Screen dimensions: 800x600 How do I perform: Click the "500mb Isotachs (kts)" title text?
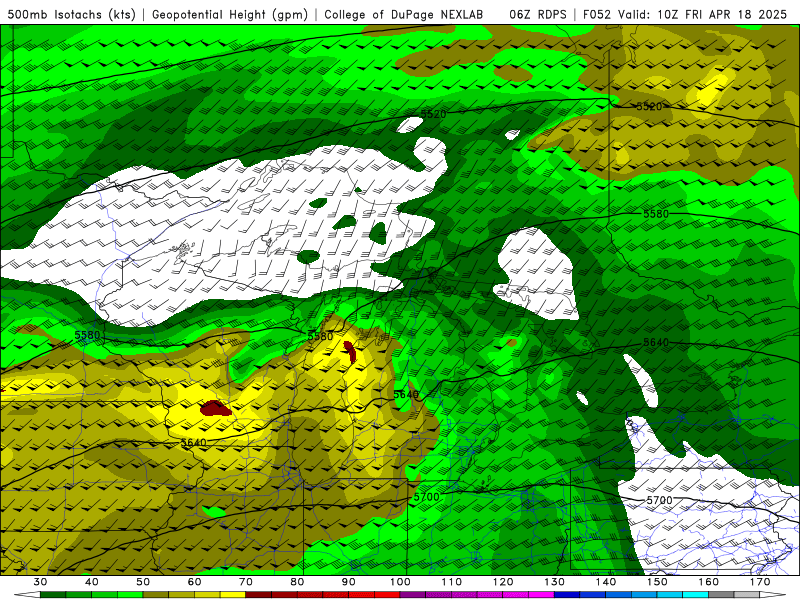tap(71, 15)
